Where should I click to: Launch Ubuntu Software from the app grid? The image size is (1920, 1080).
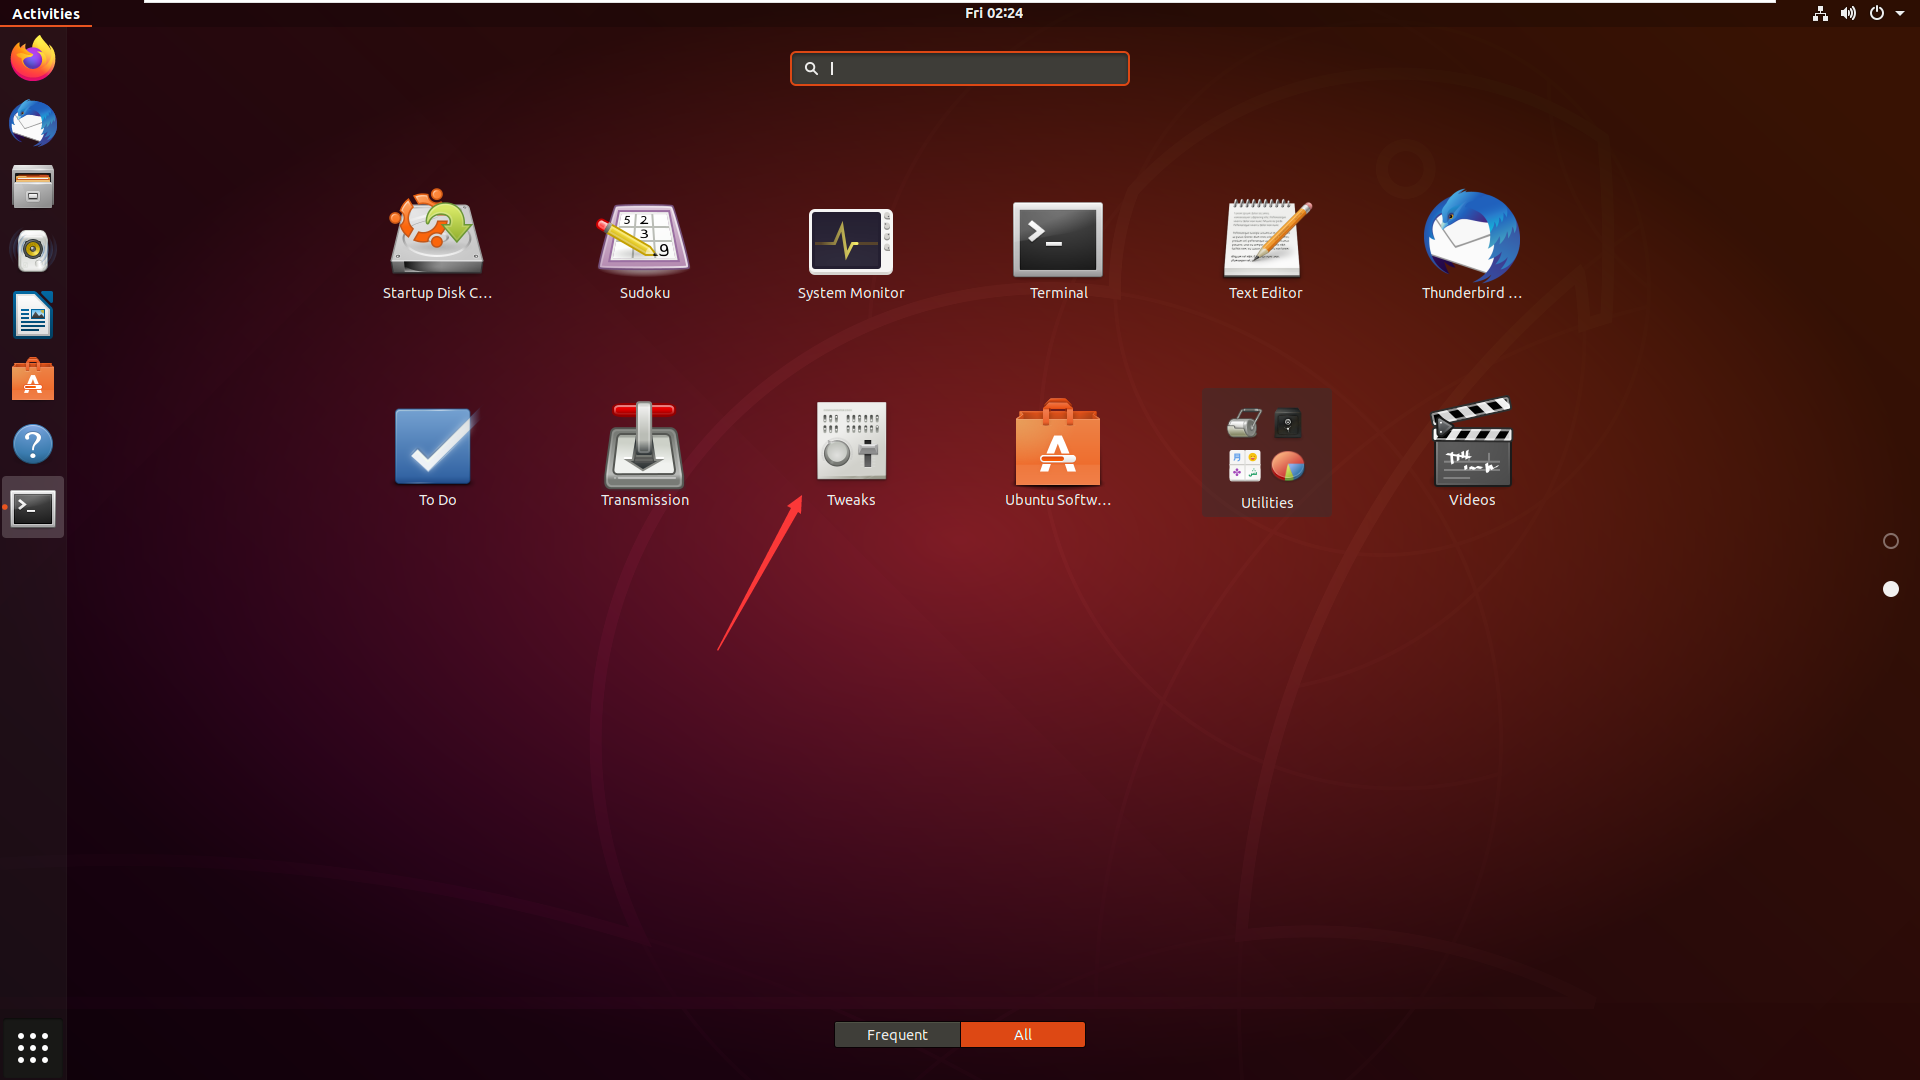pyautogui.click(x=1058, y=452)
